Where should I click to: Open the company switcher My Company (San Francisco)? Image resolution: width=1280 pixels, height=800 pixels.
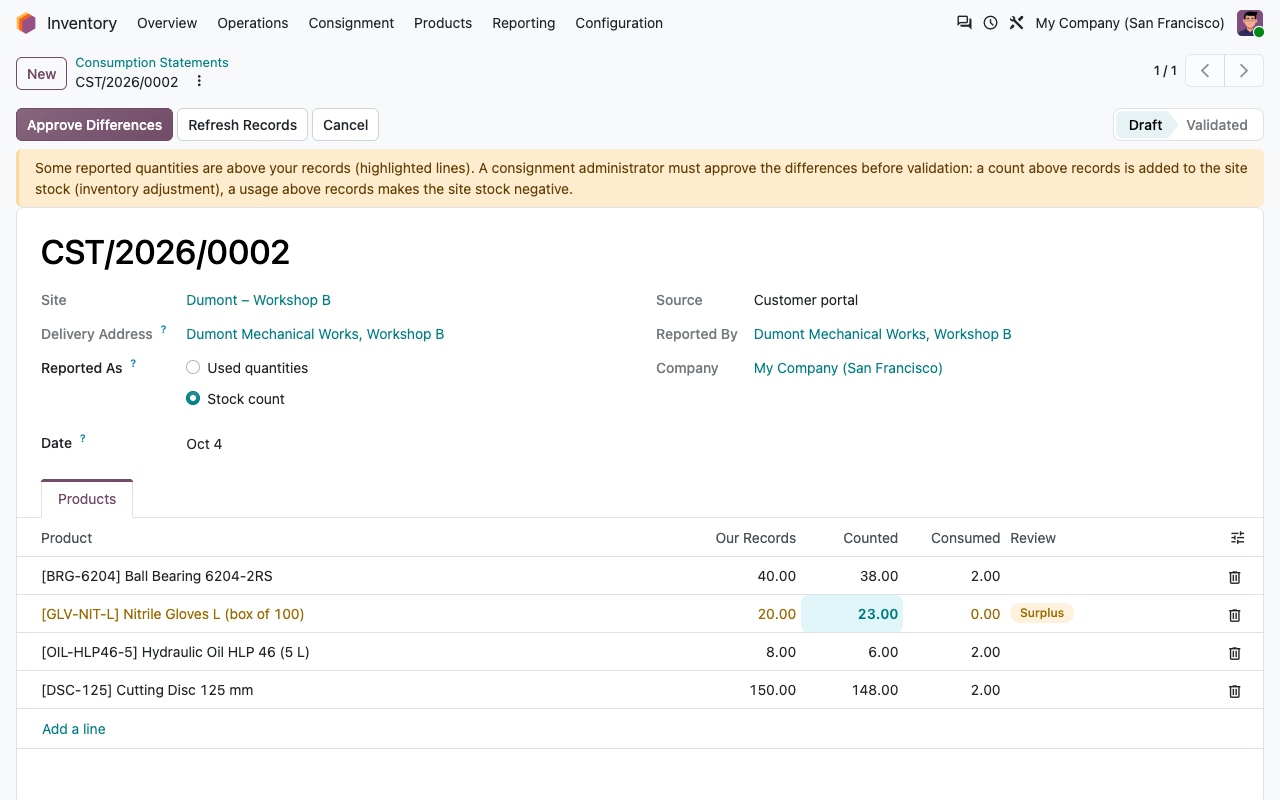pyautogui.click(x=1130, y=23)
